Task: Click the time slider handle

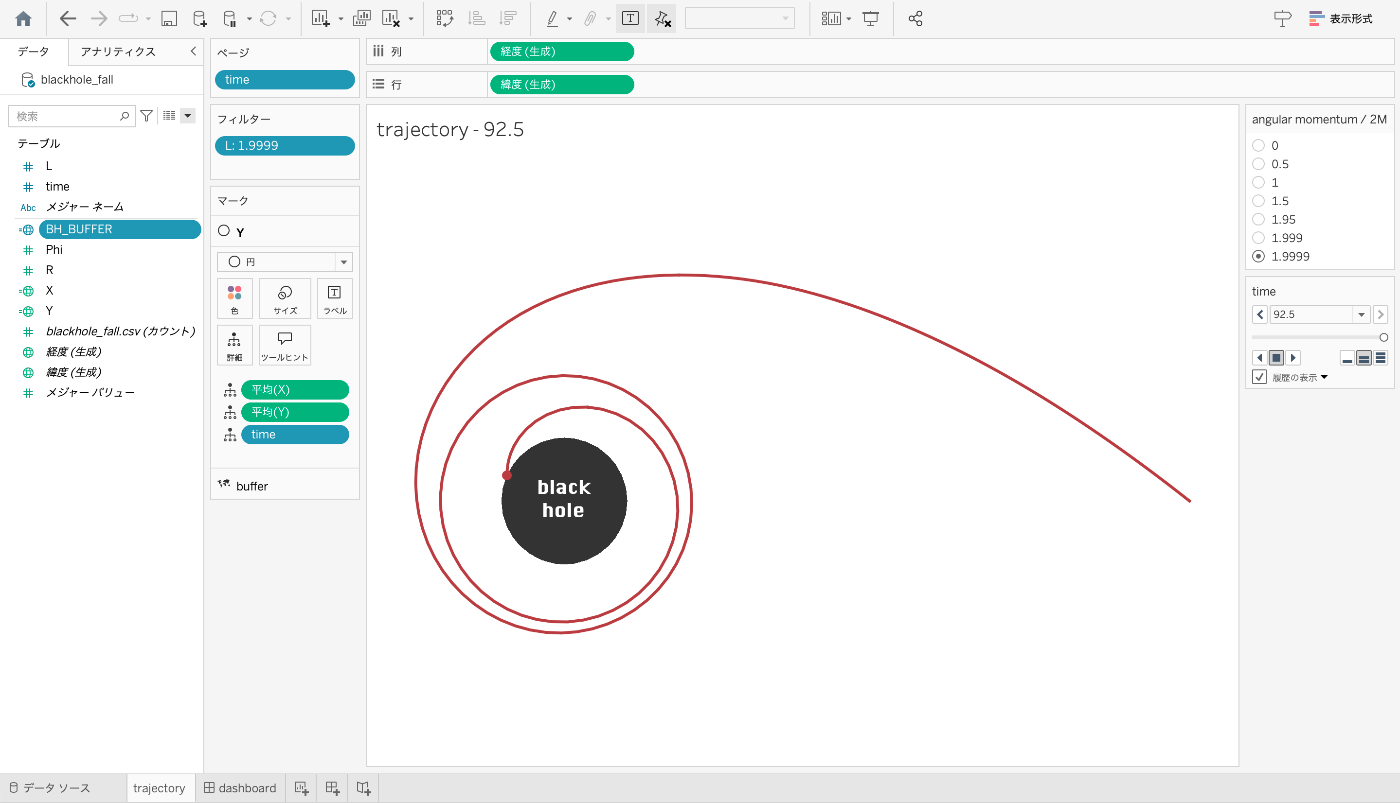Action: (1384, 337)
